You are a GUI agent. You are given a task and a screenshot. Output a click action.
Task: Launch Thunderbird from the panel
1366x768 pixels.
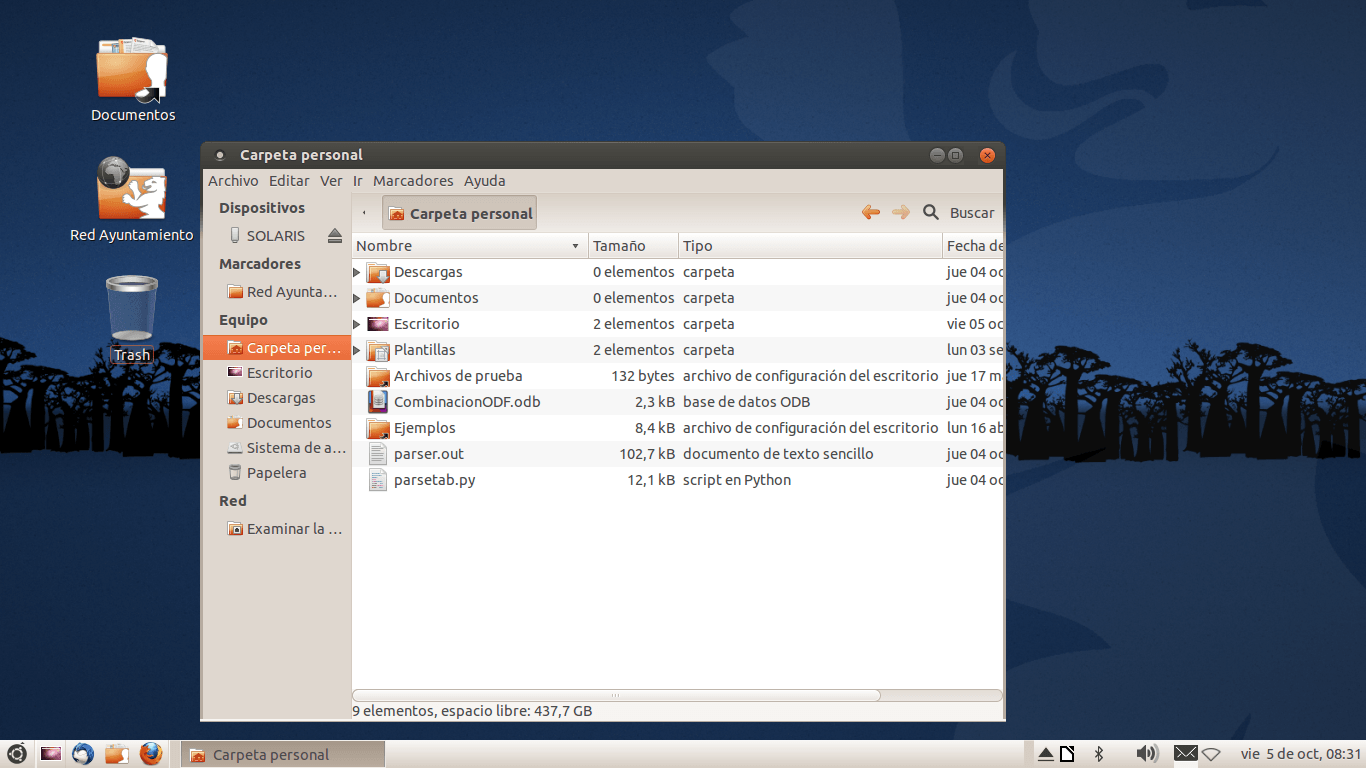pyautogui.click(x=83, y=754)
